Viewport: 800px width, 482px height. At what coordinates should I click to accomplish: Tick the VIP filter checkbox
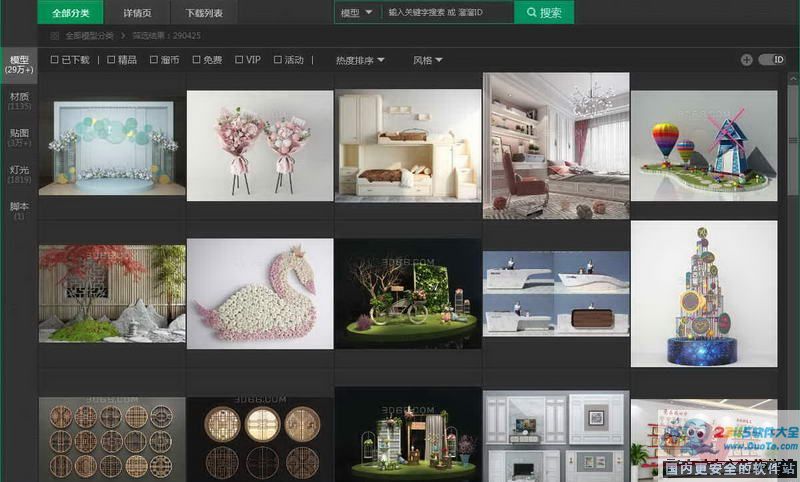[239, 60]
